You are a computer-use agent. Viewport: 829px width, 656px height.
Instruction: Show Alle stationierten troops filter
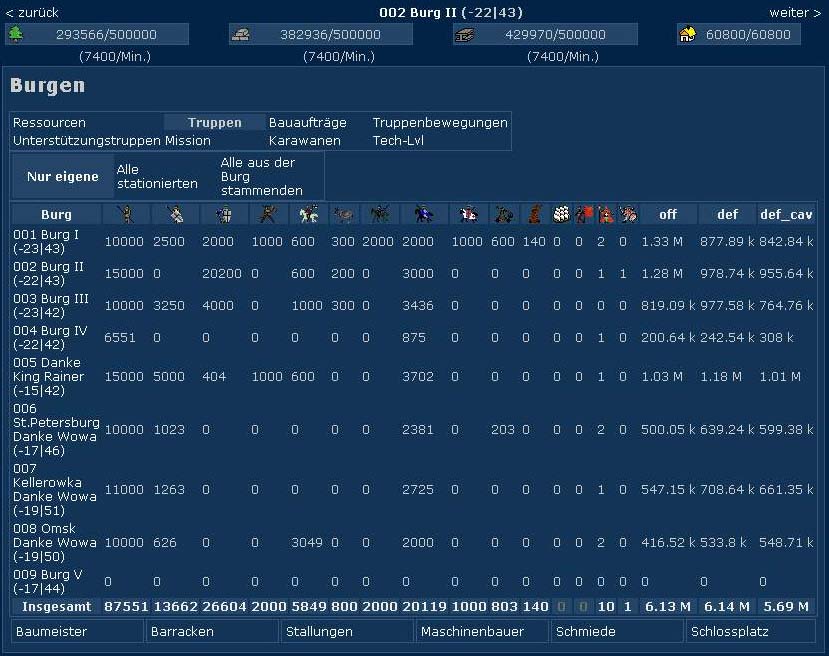coord(157,177)
